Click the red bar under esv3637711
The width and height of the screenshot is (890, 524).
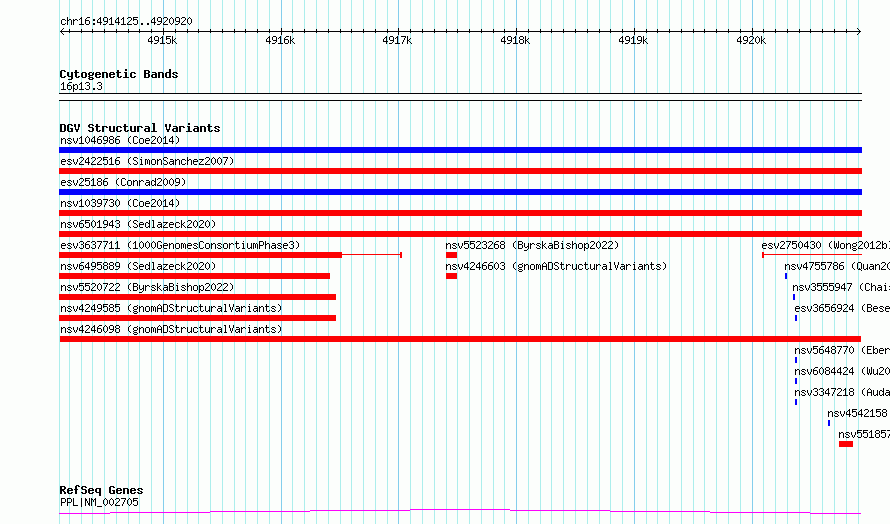pyautogui.click(x=200, y=255)
